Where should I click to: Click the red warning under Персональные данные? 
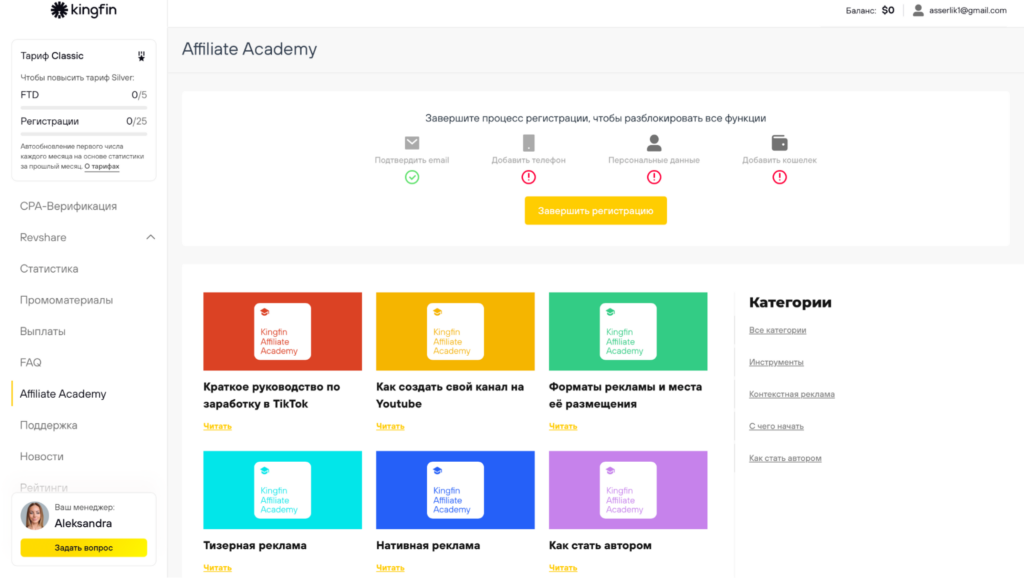pyautogui.click(x=654, y=177)
